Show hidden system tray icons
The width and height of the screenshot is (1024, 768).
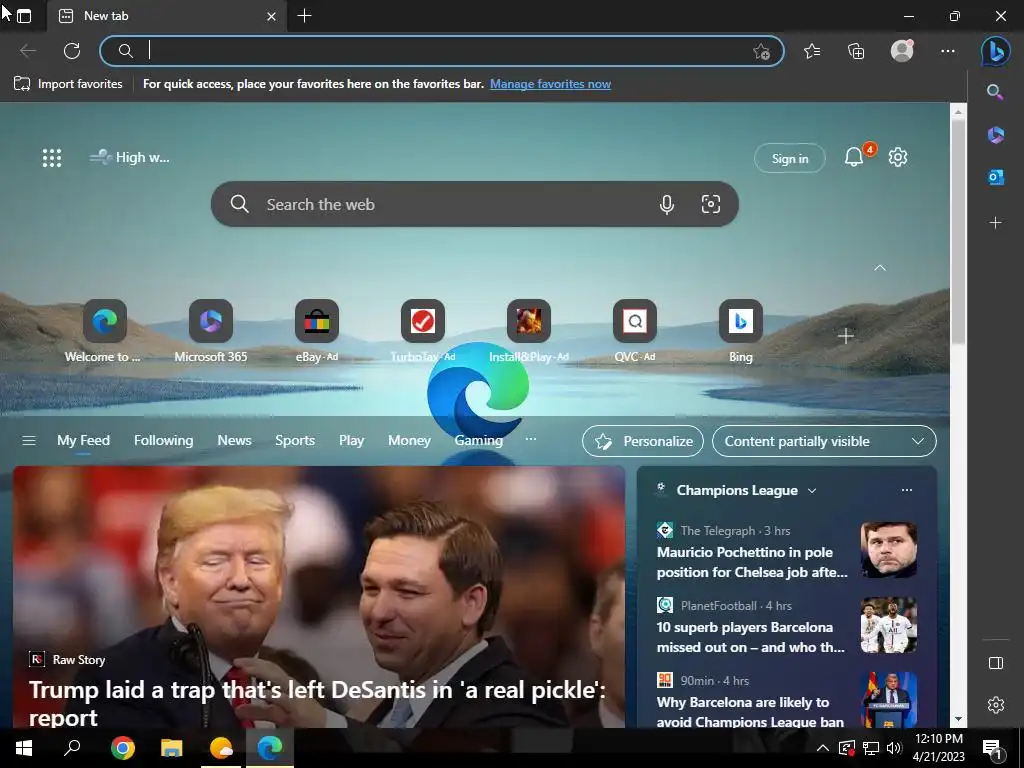(x=823, y=748)
